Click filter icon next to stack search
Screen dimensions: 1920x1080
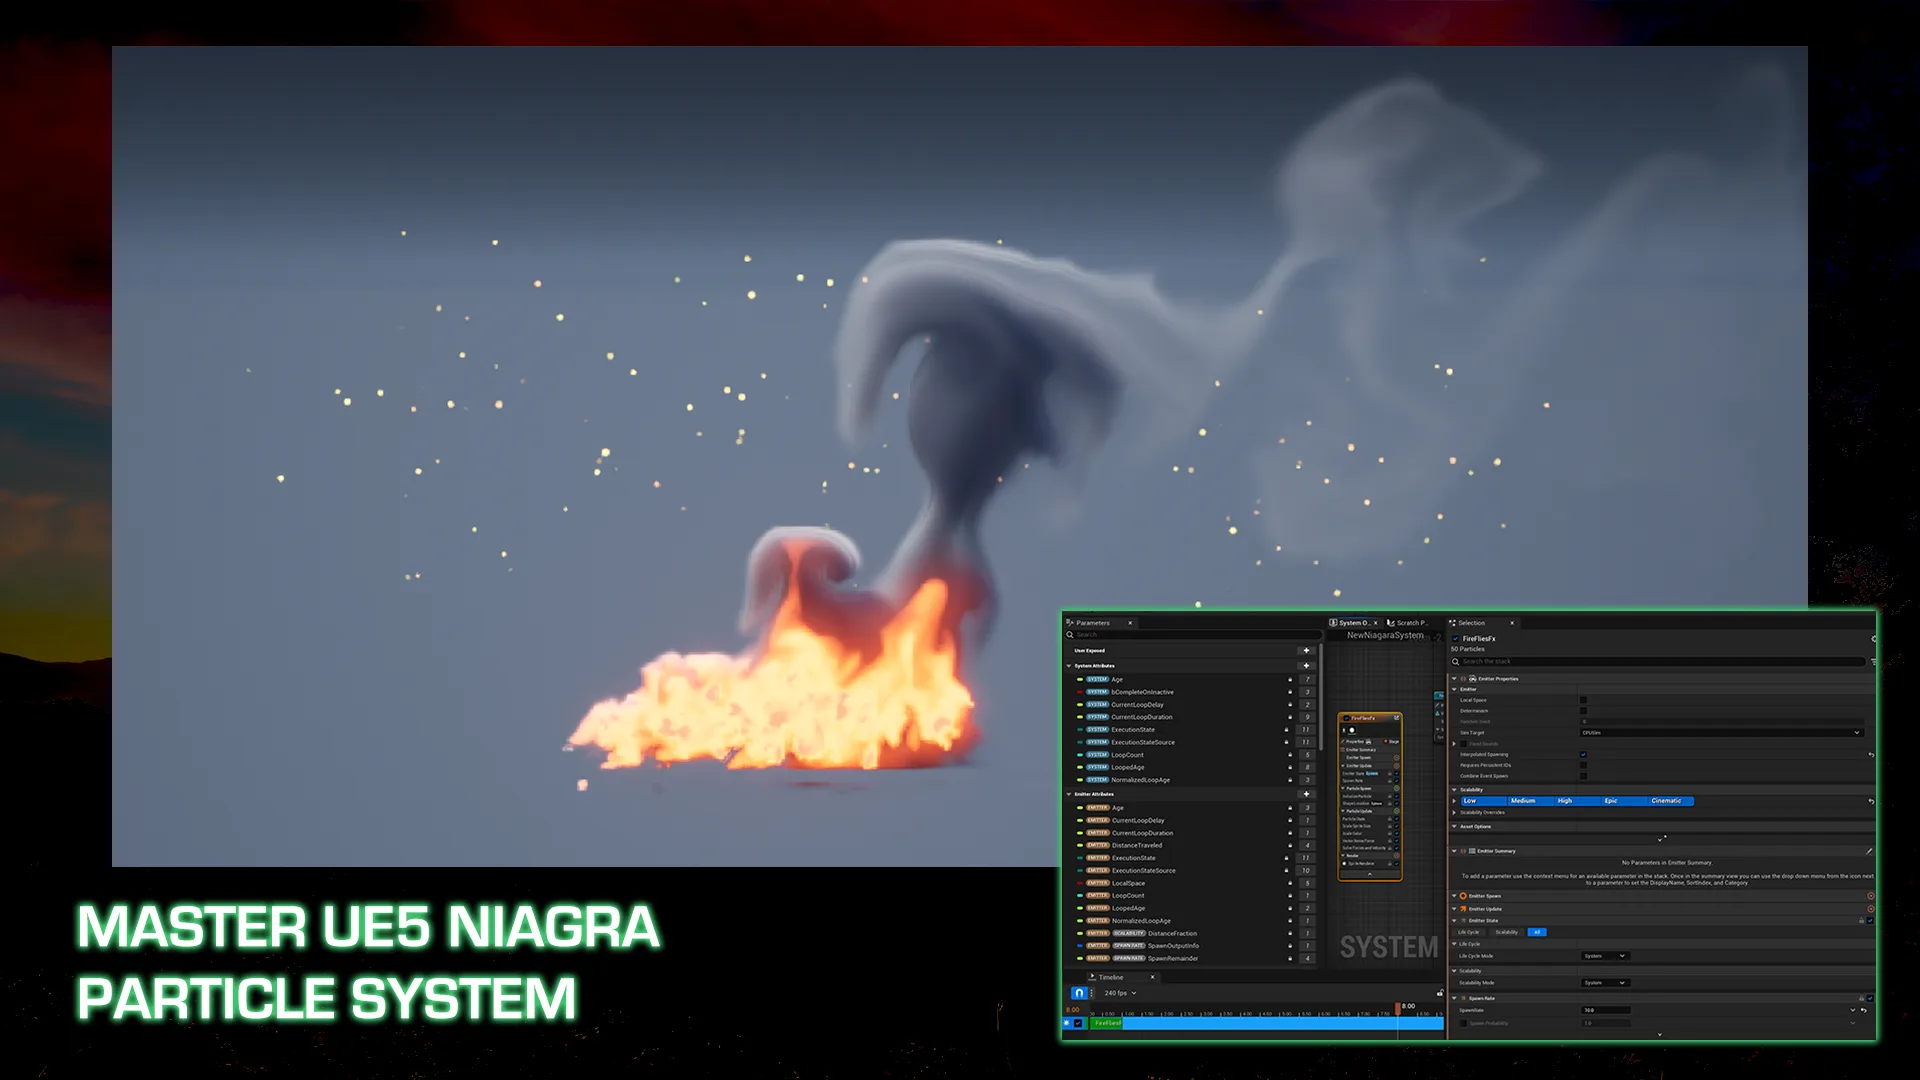[x=1873, y=662]
